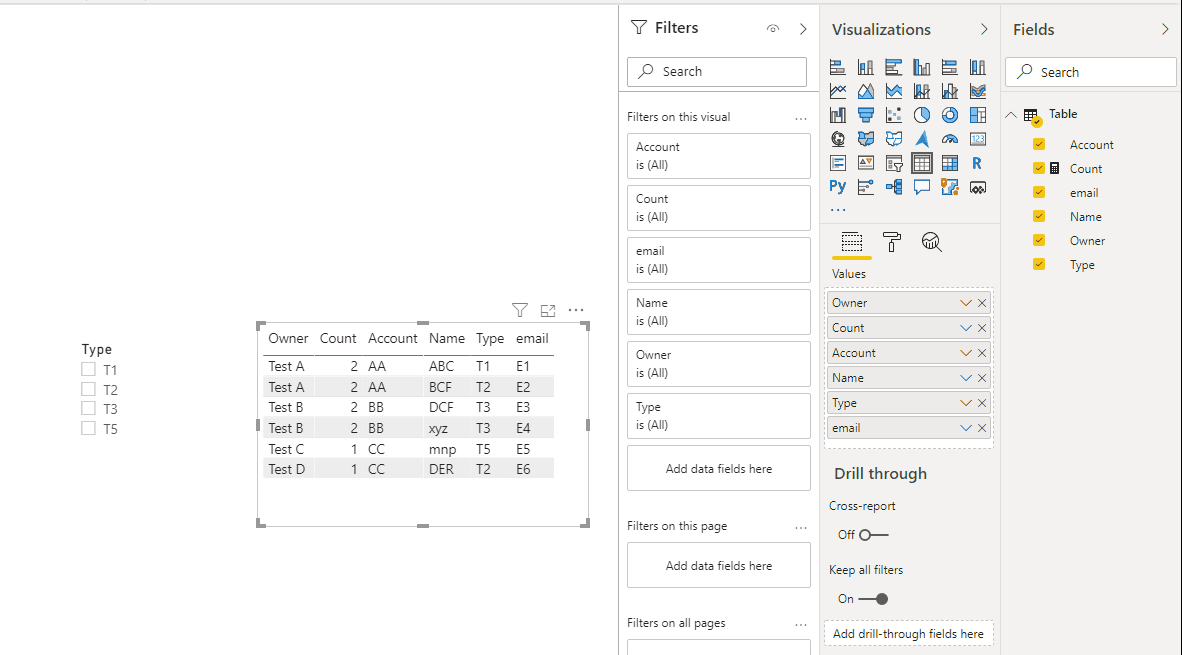Check the T1 slicer checkbox

pos(88,369)
